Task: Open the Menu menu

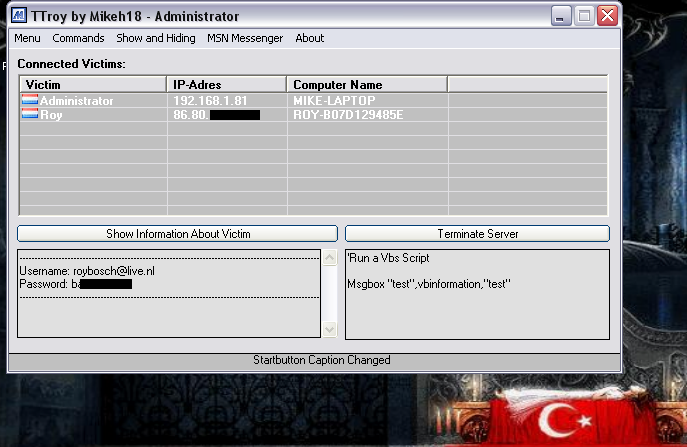Action: tap(27, 38)
